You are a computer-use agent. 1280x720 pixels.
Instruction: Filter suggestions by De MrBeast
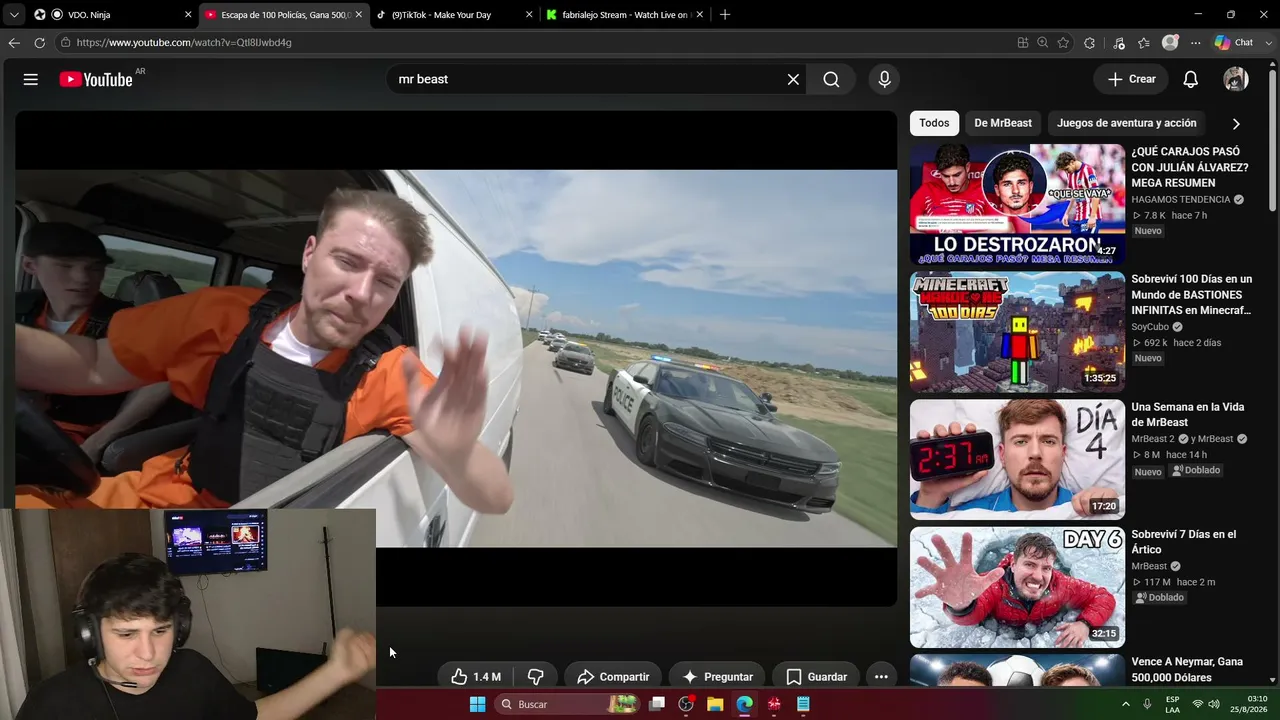[x=1003, y=123]
